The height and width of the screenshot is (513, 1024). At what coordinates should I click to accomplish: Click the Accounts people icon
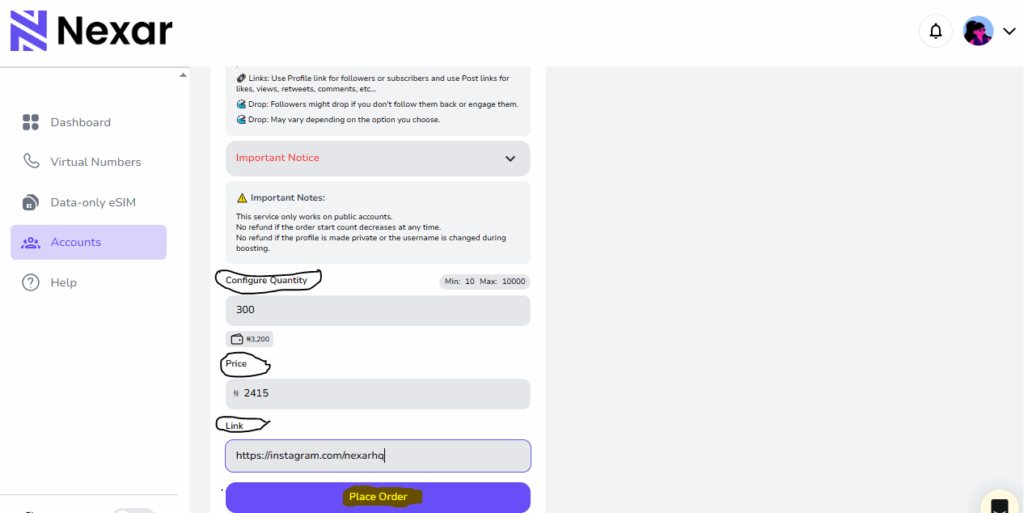pos(31,242)
